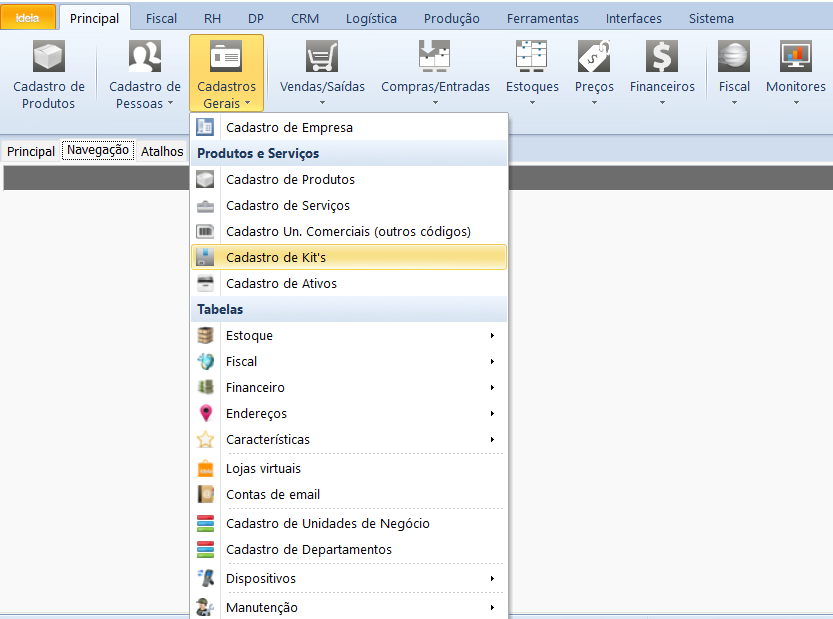Click the Compras/Entradas ribbon icon
833x619 pixels.
(x=435, y=57)
